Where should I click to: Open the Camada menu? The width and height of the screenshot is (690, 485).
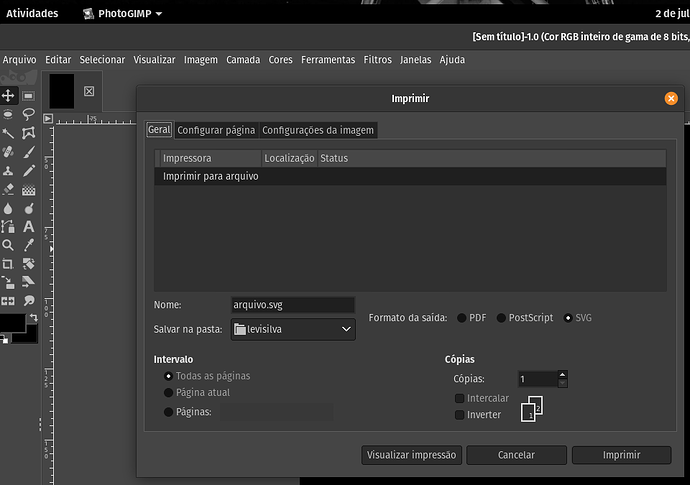[x=243, y=59]
